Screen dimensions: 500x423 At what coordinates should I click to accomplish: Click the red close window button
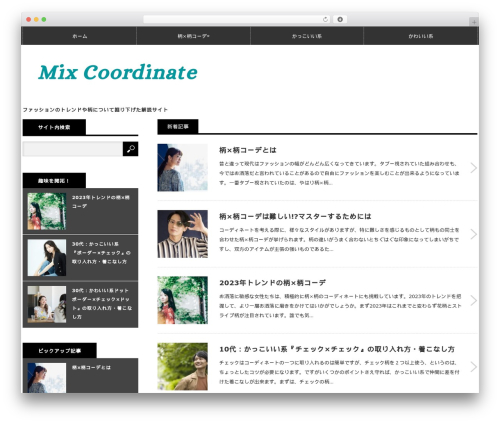point(29,19)
